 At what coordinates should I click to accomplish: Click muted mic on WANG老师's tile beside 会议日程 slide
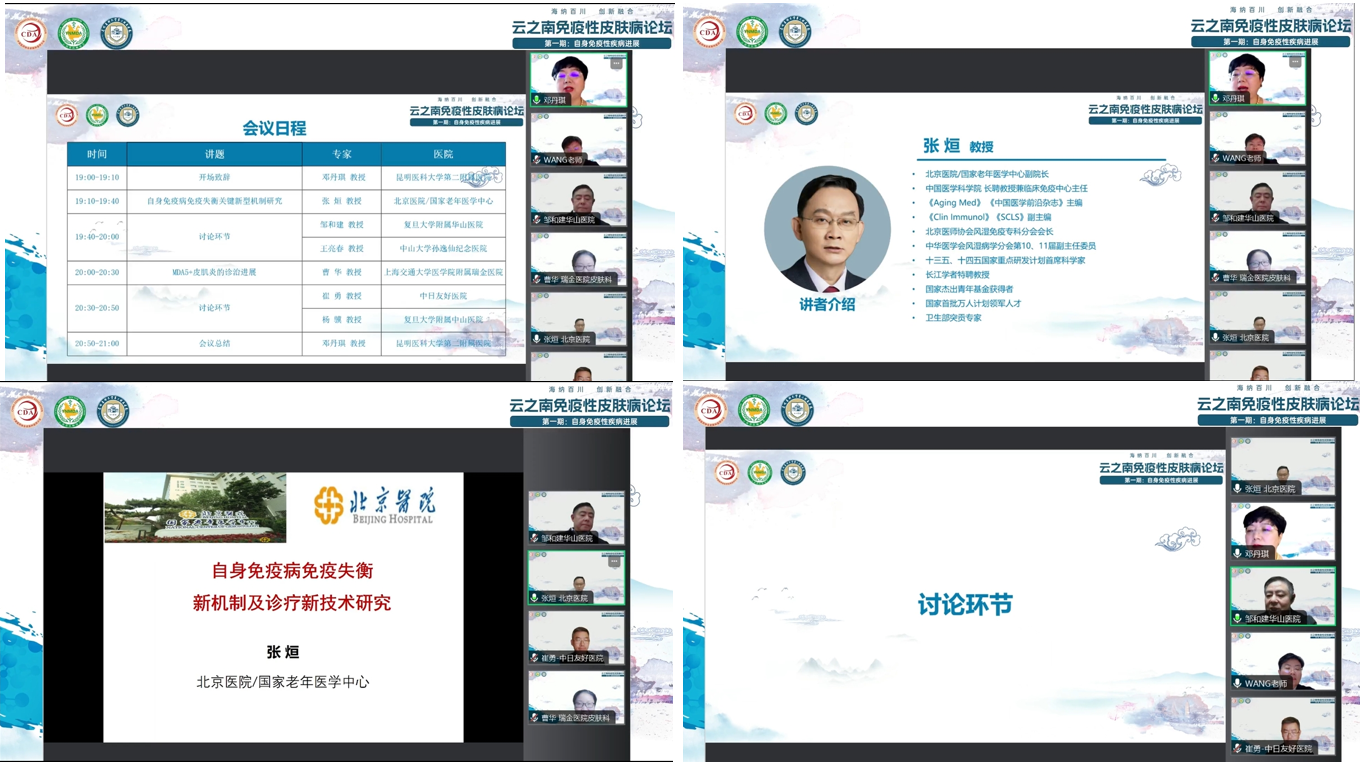537,160
